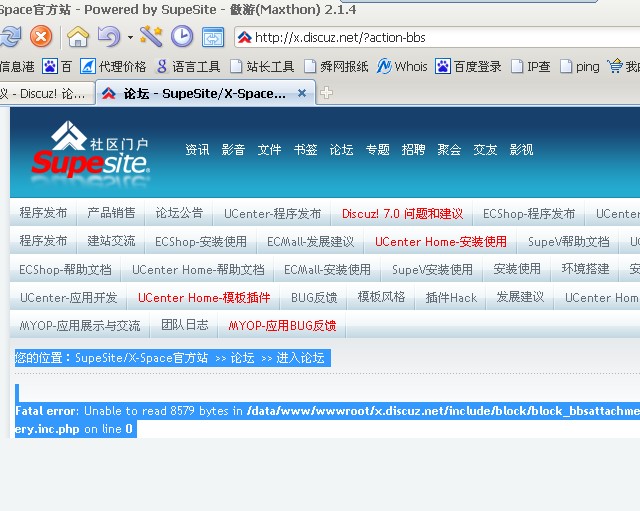The height and width of the screenshot is (511, 640).
Task: Open the ping bookmark
Action: click(x=580, y=66)
